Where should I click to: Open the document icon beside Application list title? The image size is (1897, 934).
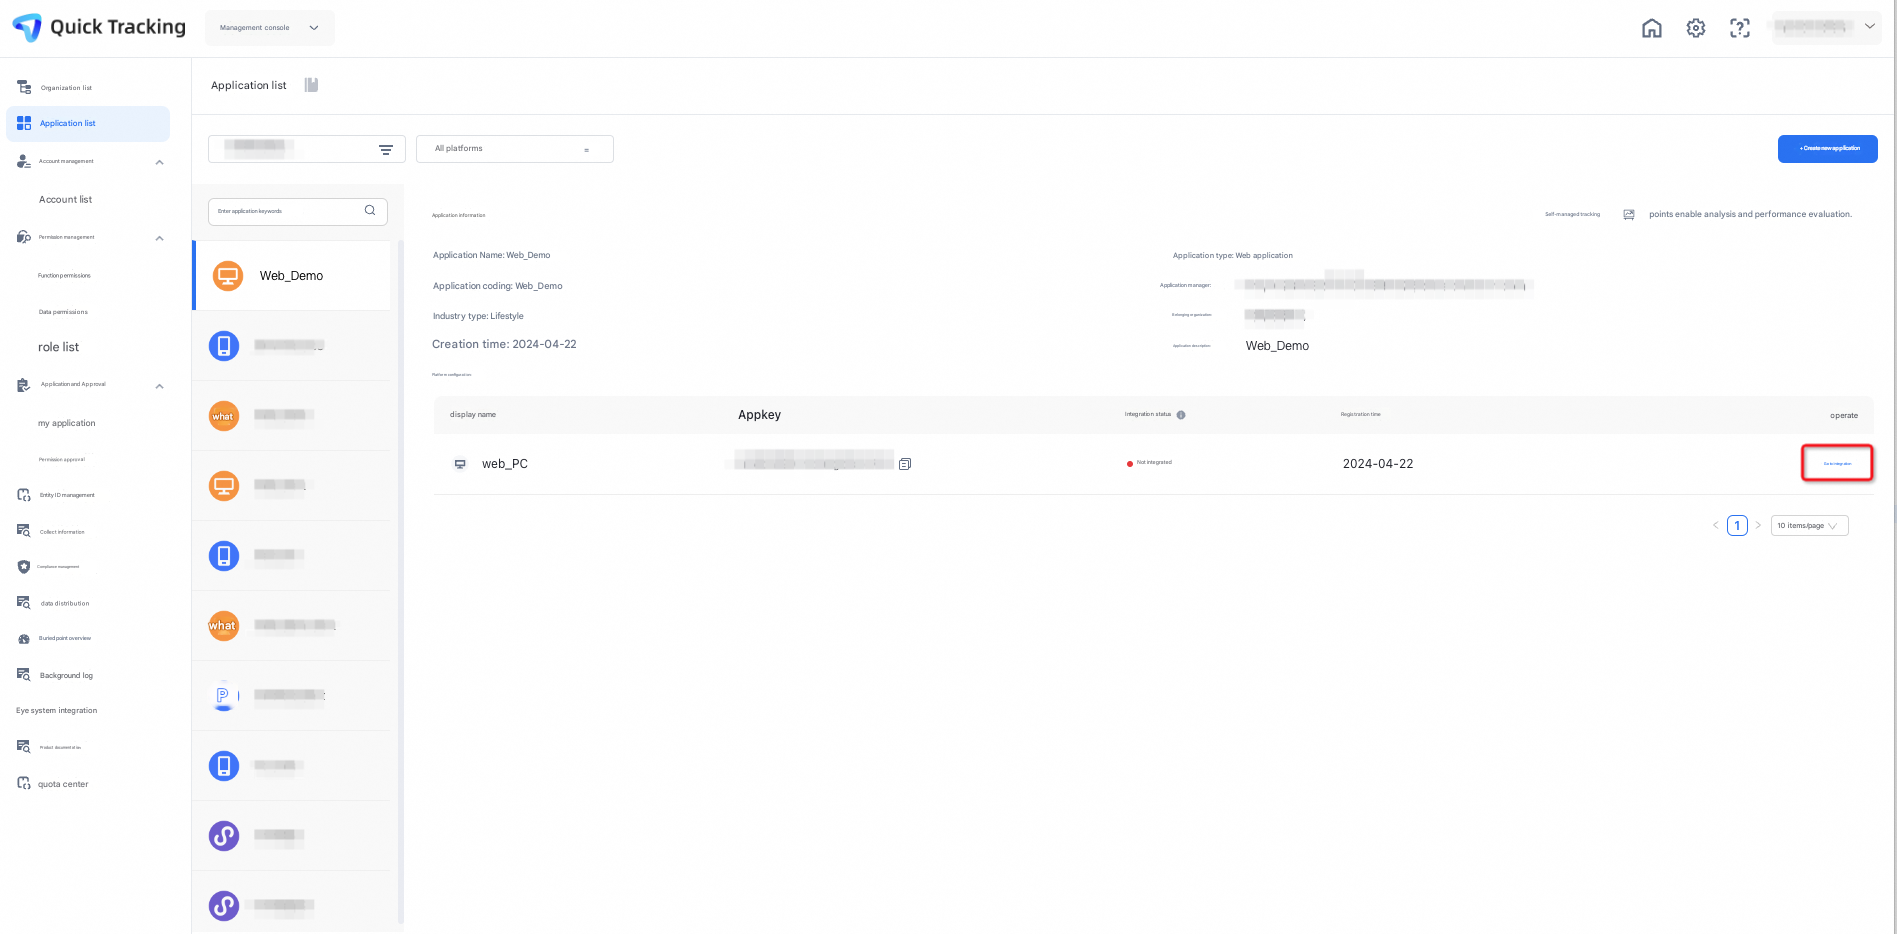(x=312, y=85)
